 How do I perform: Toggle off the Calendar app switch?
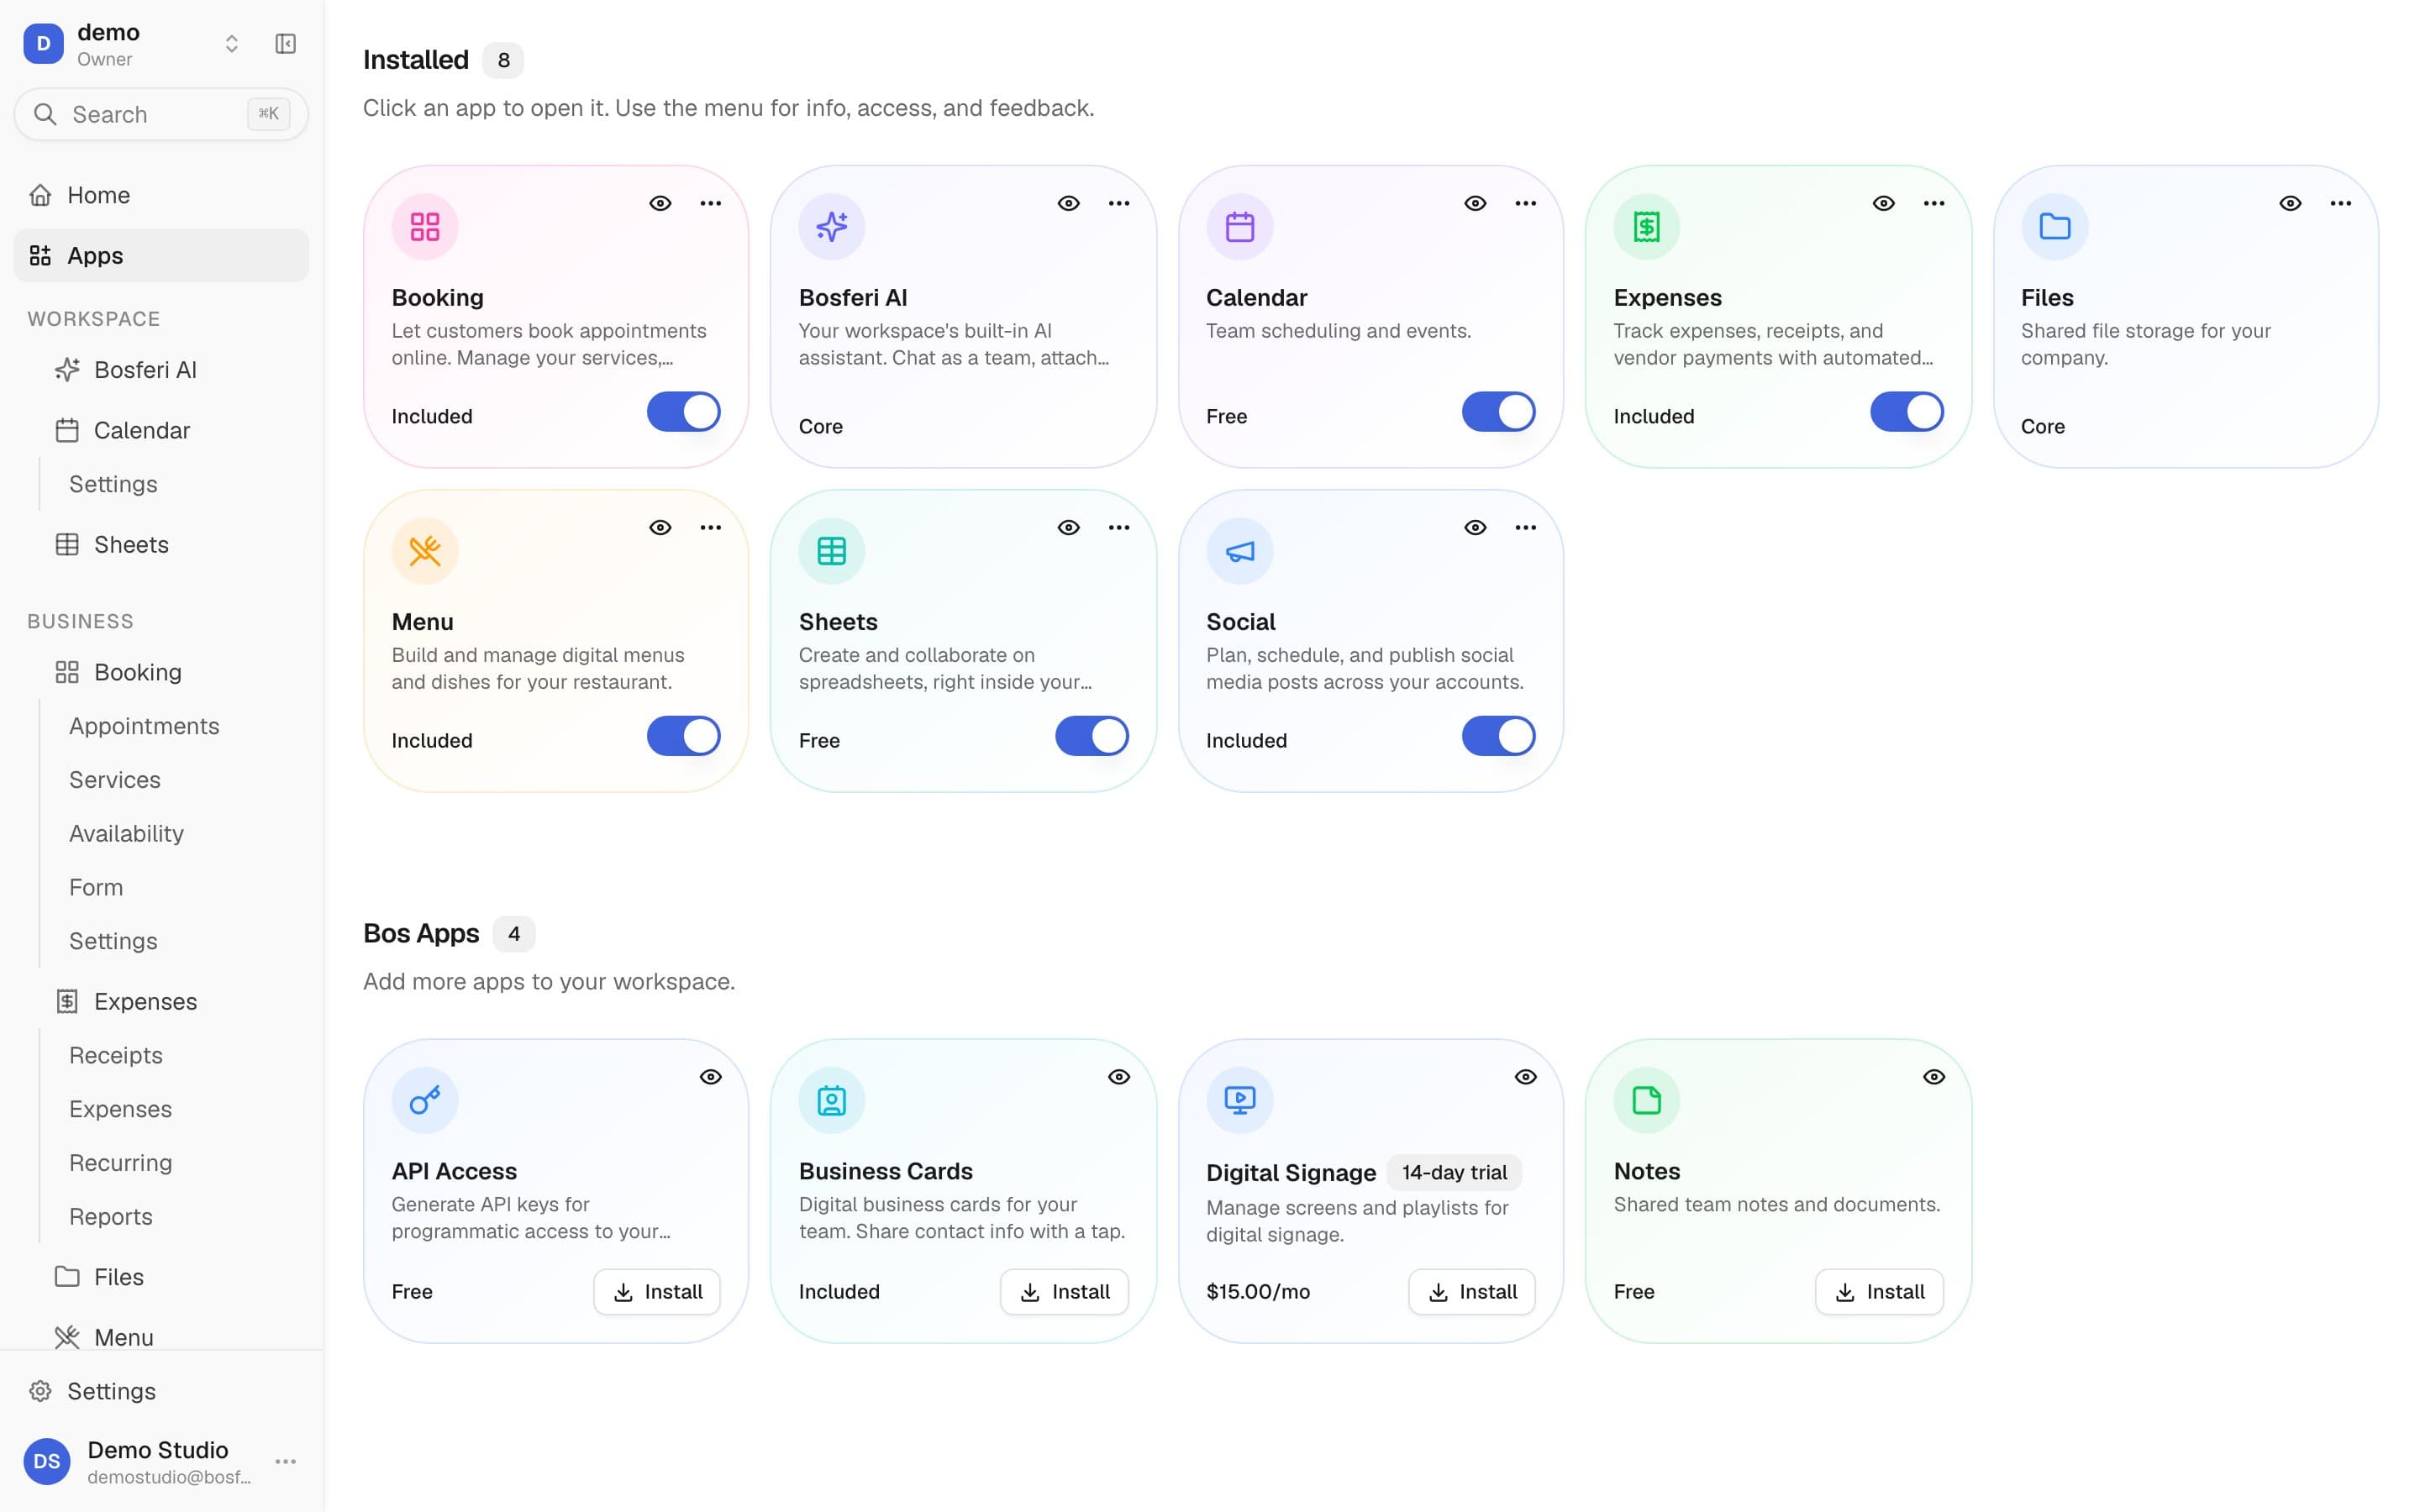point(1499,412)
